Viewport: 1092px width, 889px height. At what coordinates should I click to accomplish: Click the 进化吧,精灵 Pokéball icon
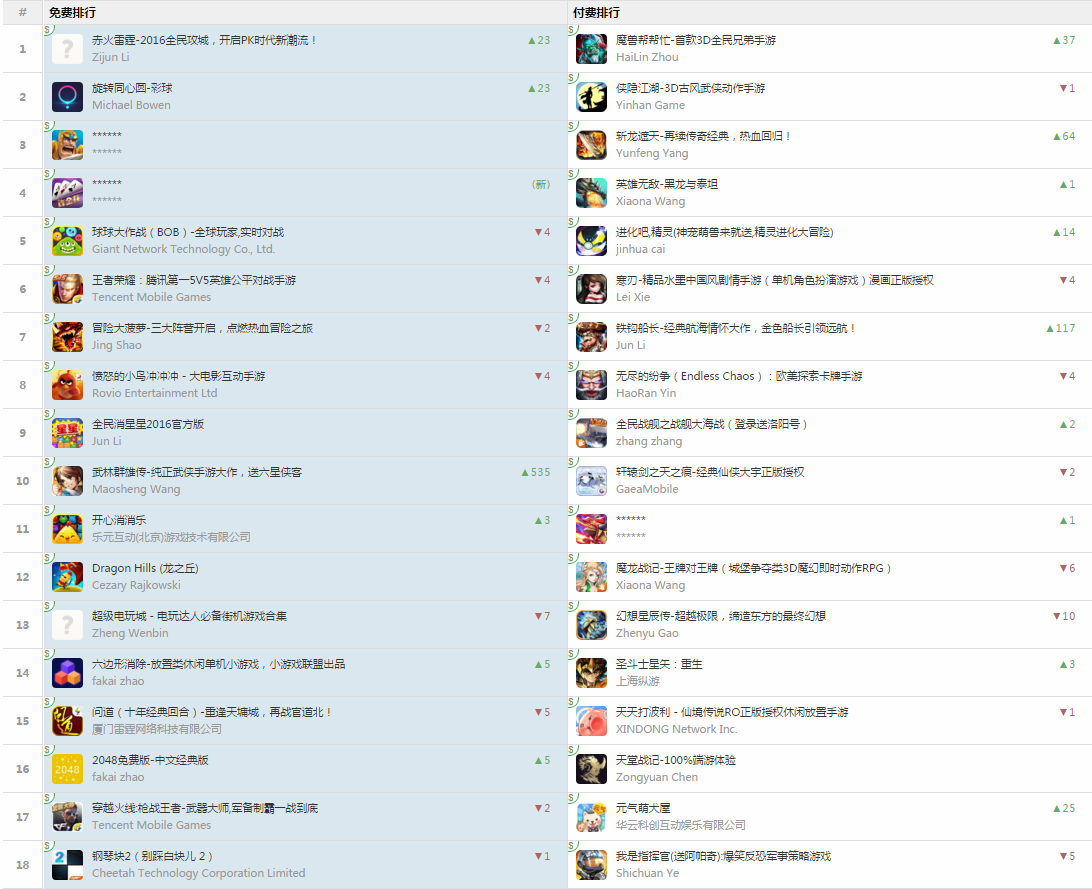click(x=591, y=241)
